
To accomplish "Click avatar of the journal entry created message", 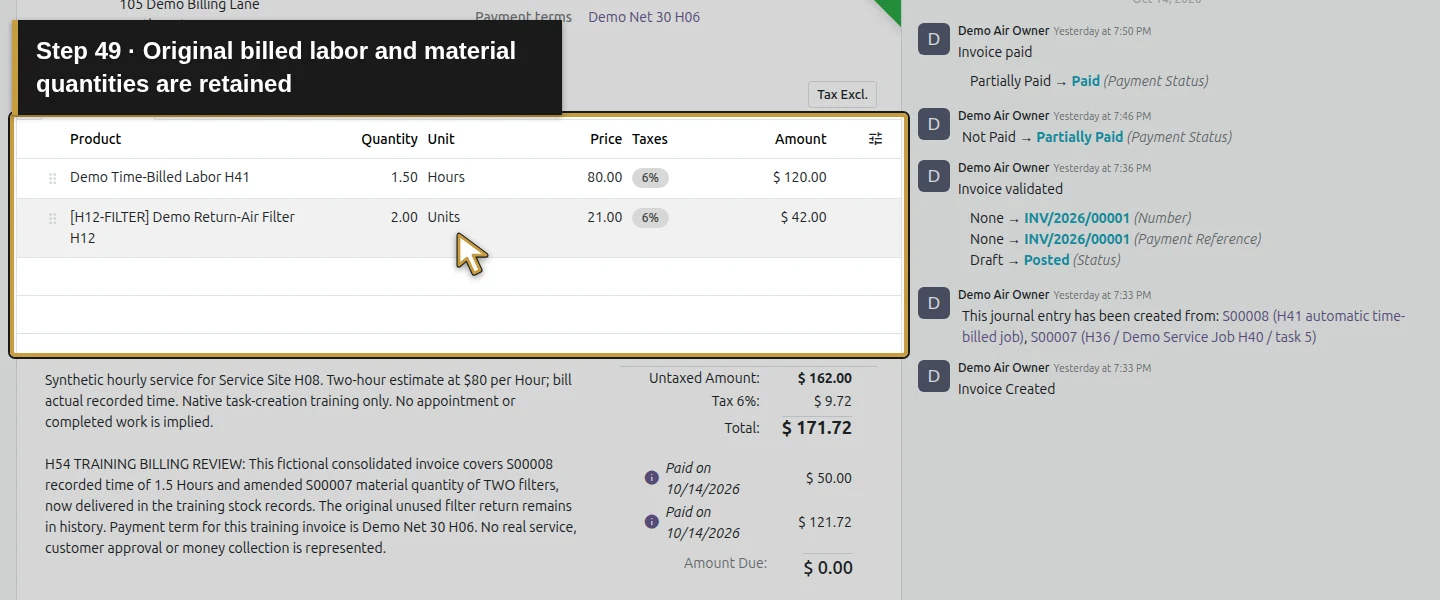I will click(x=934, y=304).
